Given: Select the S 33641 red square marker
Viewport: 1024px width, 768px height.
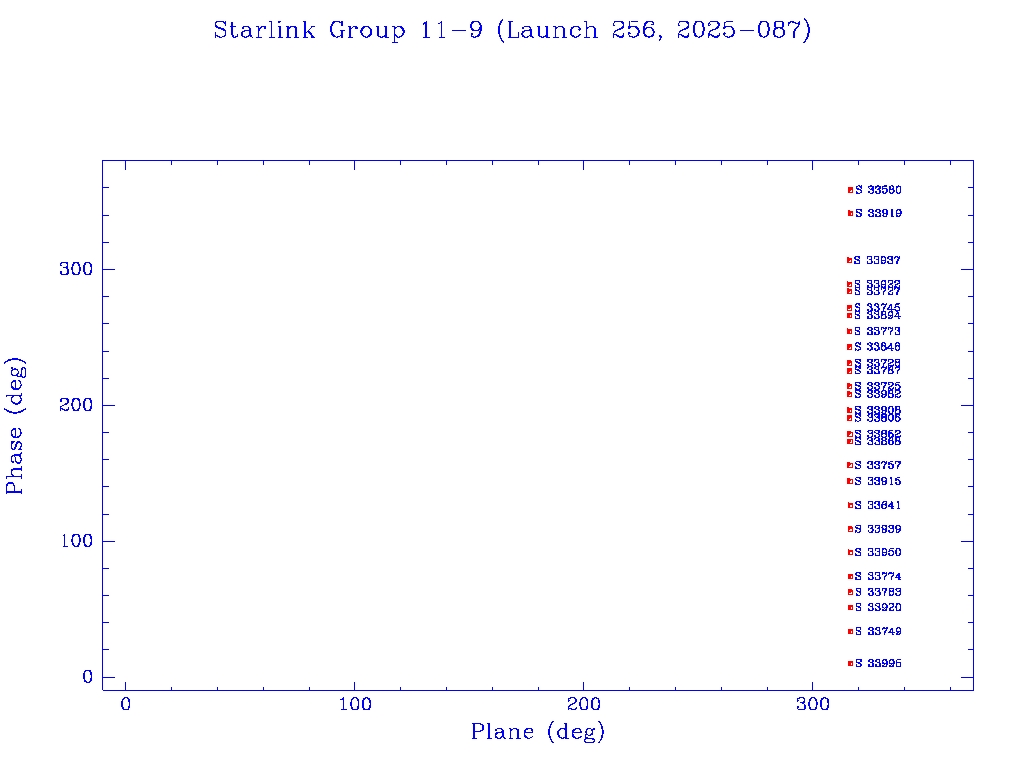Looking at the screenshot, I should point(850,505).
